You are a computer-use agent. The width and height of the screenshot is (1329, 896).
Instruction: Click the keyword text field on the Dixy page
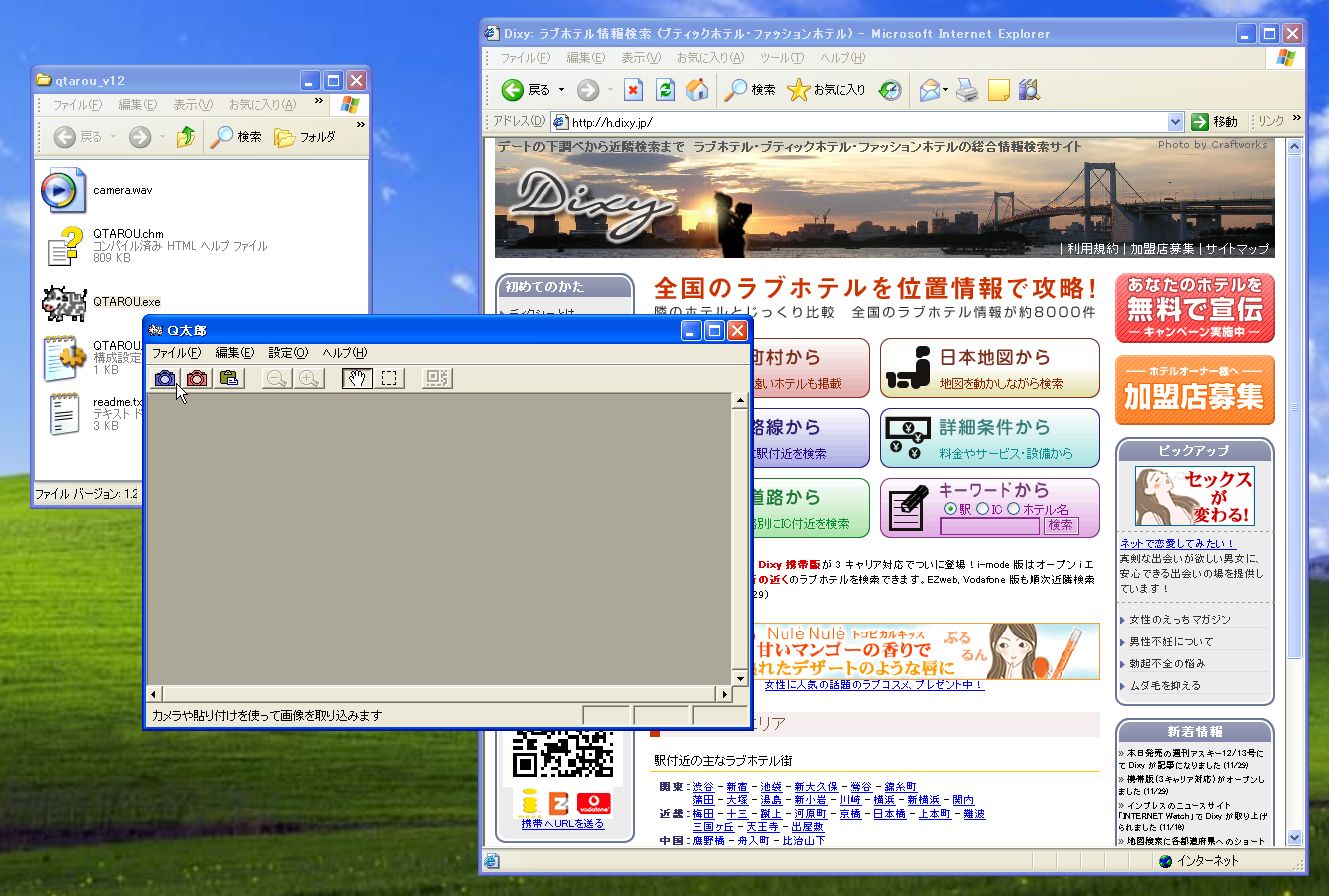coord(990,525)
